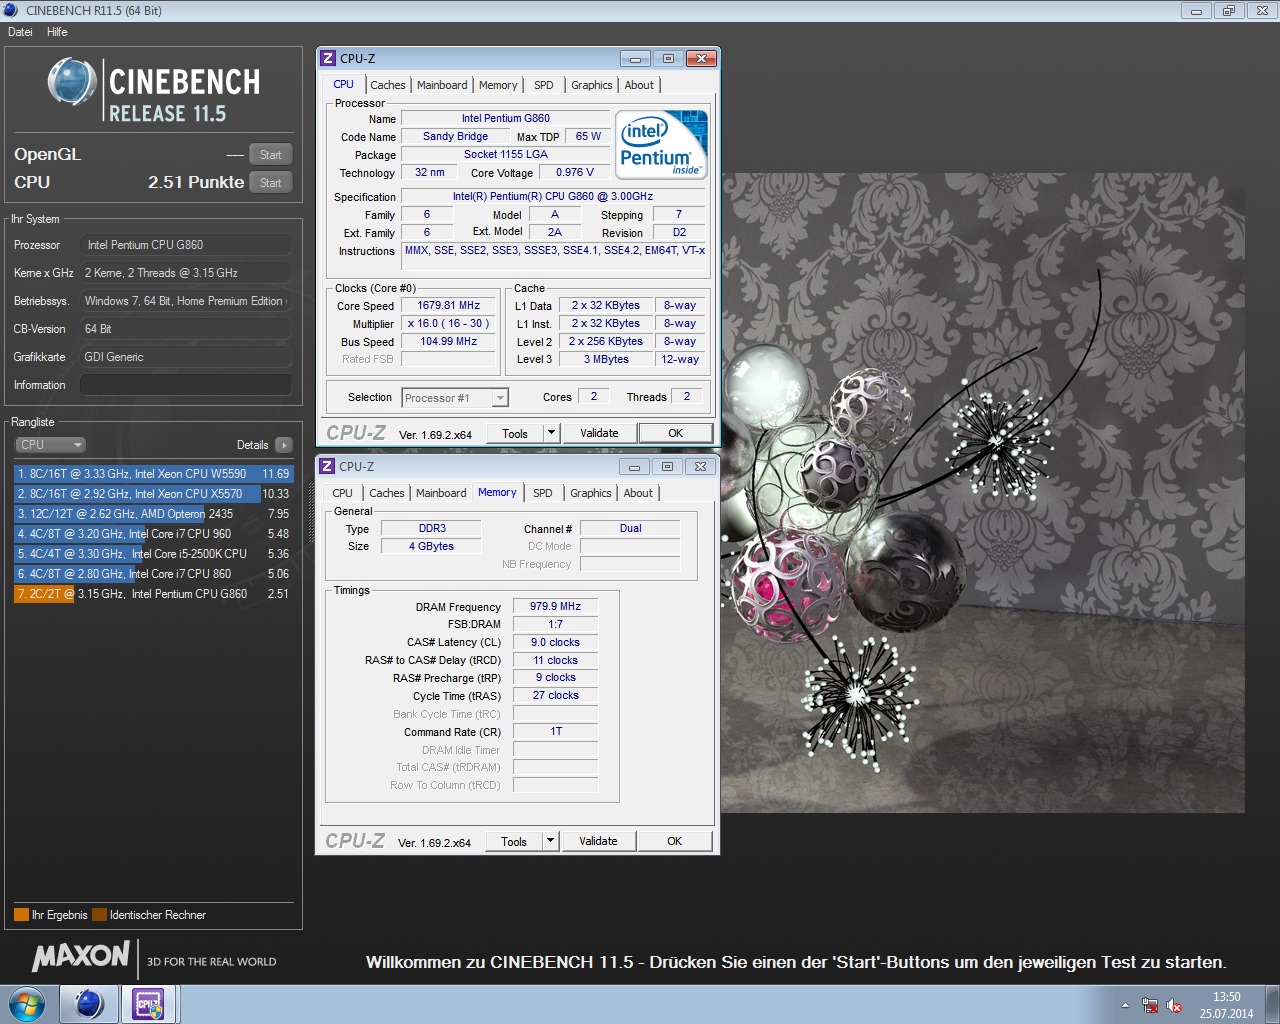Click the MAXON logo

(x=81, y=957)
